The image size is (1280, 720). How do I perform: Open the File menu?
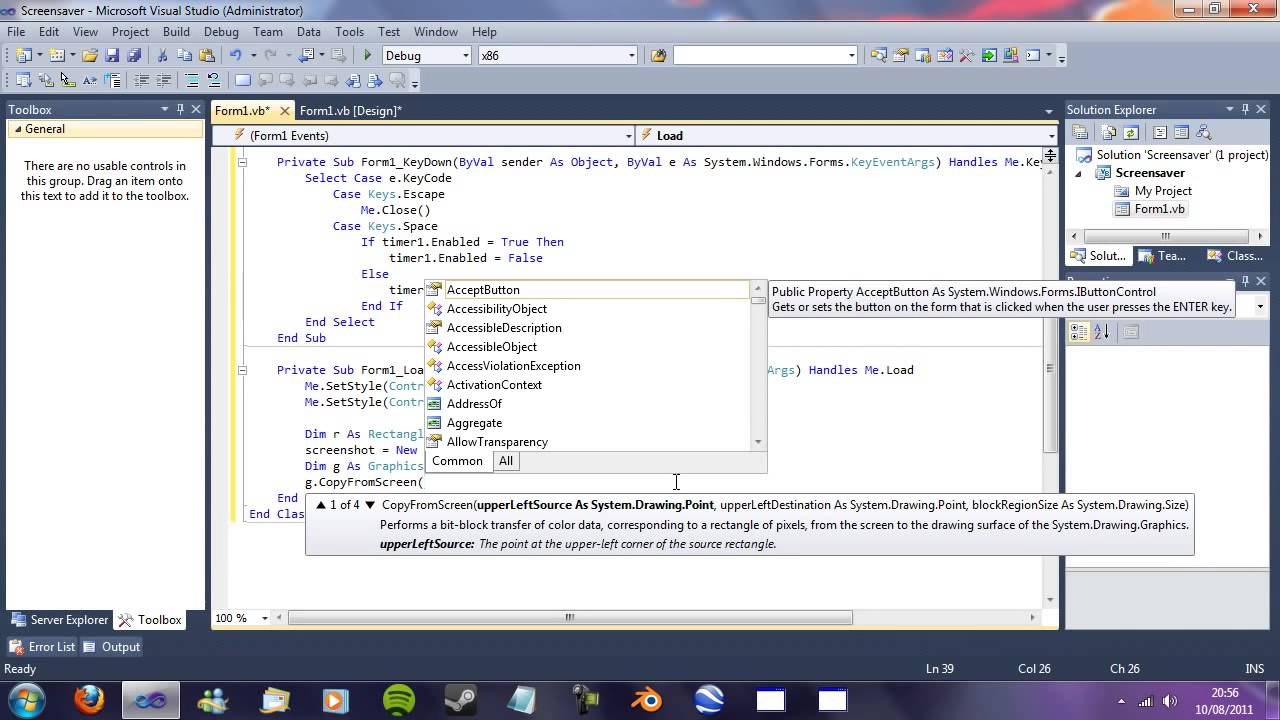16,32
